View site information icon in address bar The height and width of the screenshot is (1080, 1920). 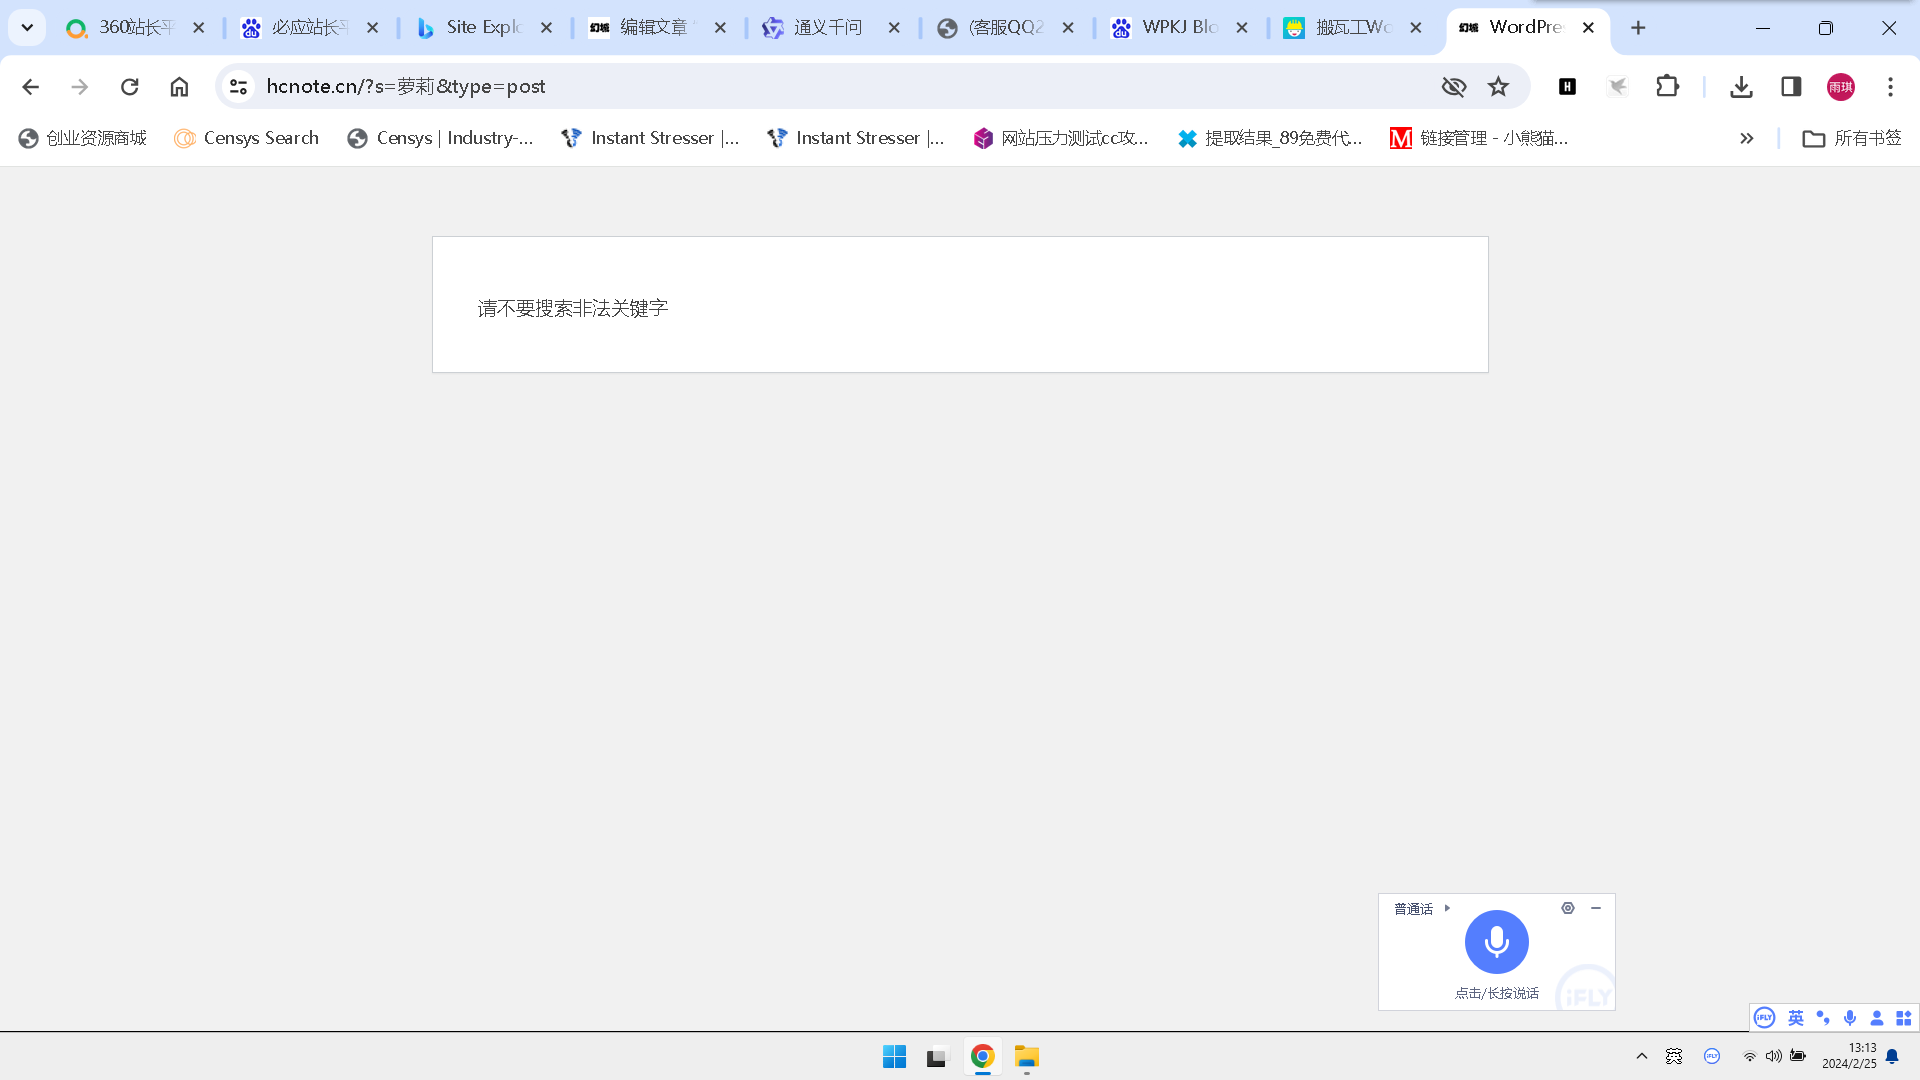click(x=238, y=87)
